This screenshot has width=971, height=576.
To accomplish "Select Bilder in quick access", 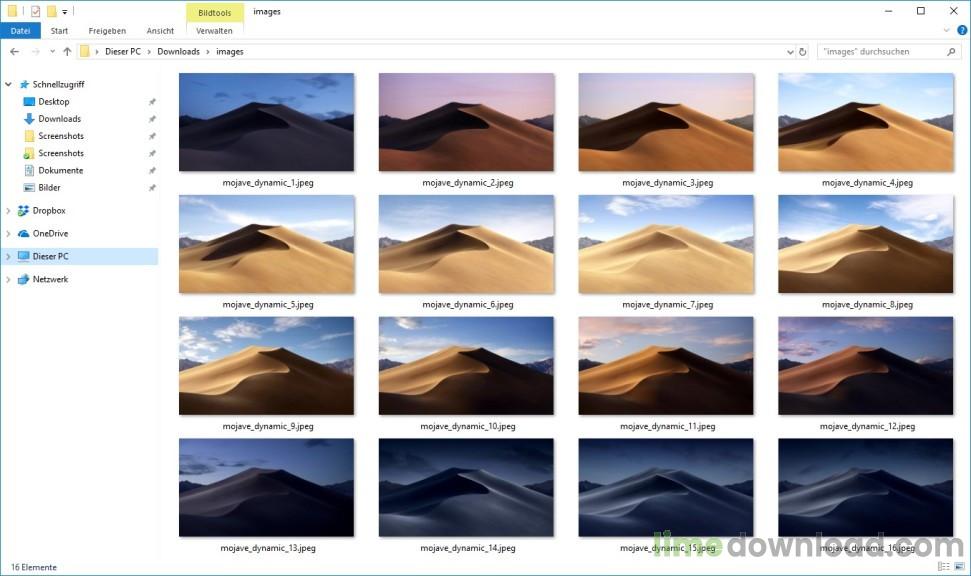I will click(49, 188).
